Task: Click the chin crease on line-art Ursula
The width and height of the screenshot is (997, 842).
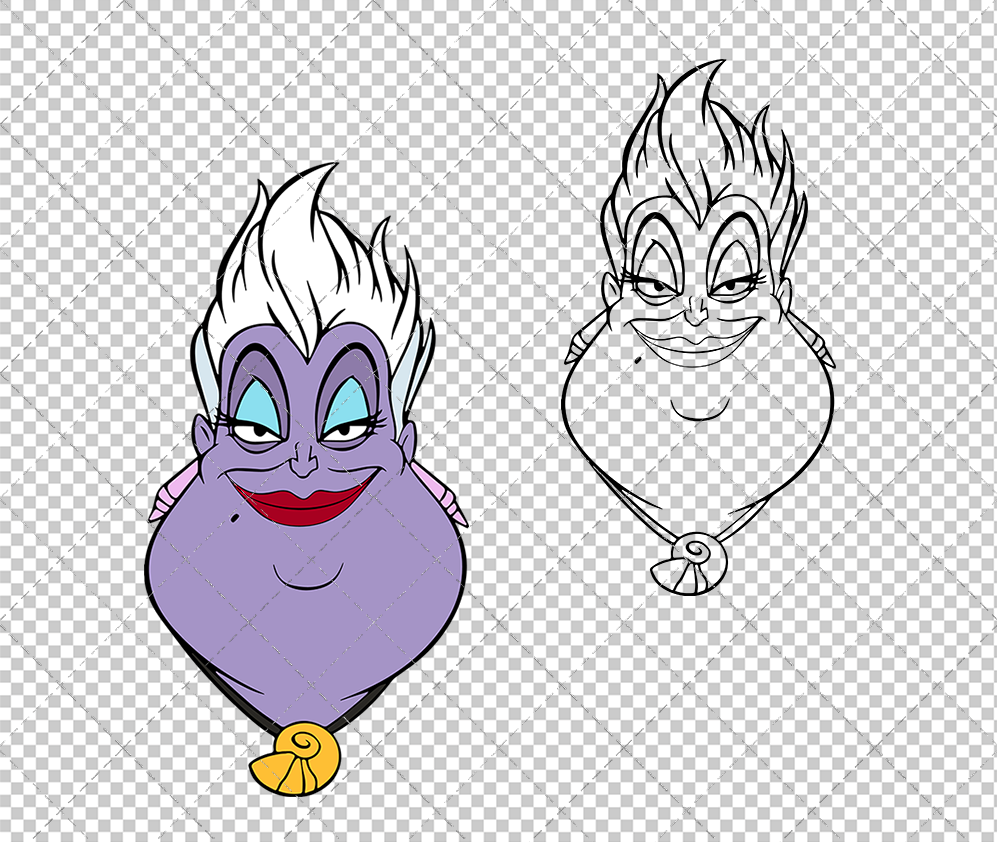Action: pyautogui.click(x=700, y=412)
